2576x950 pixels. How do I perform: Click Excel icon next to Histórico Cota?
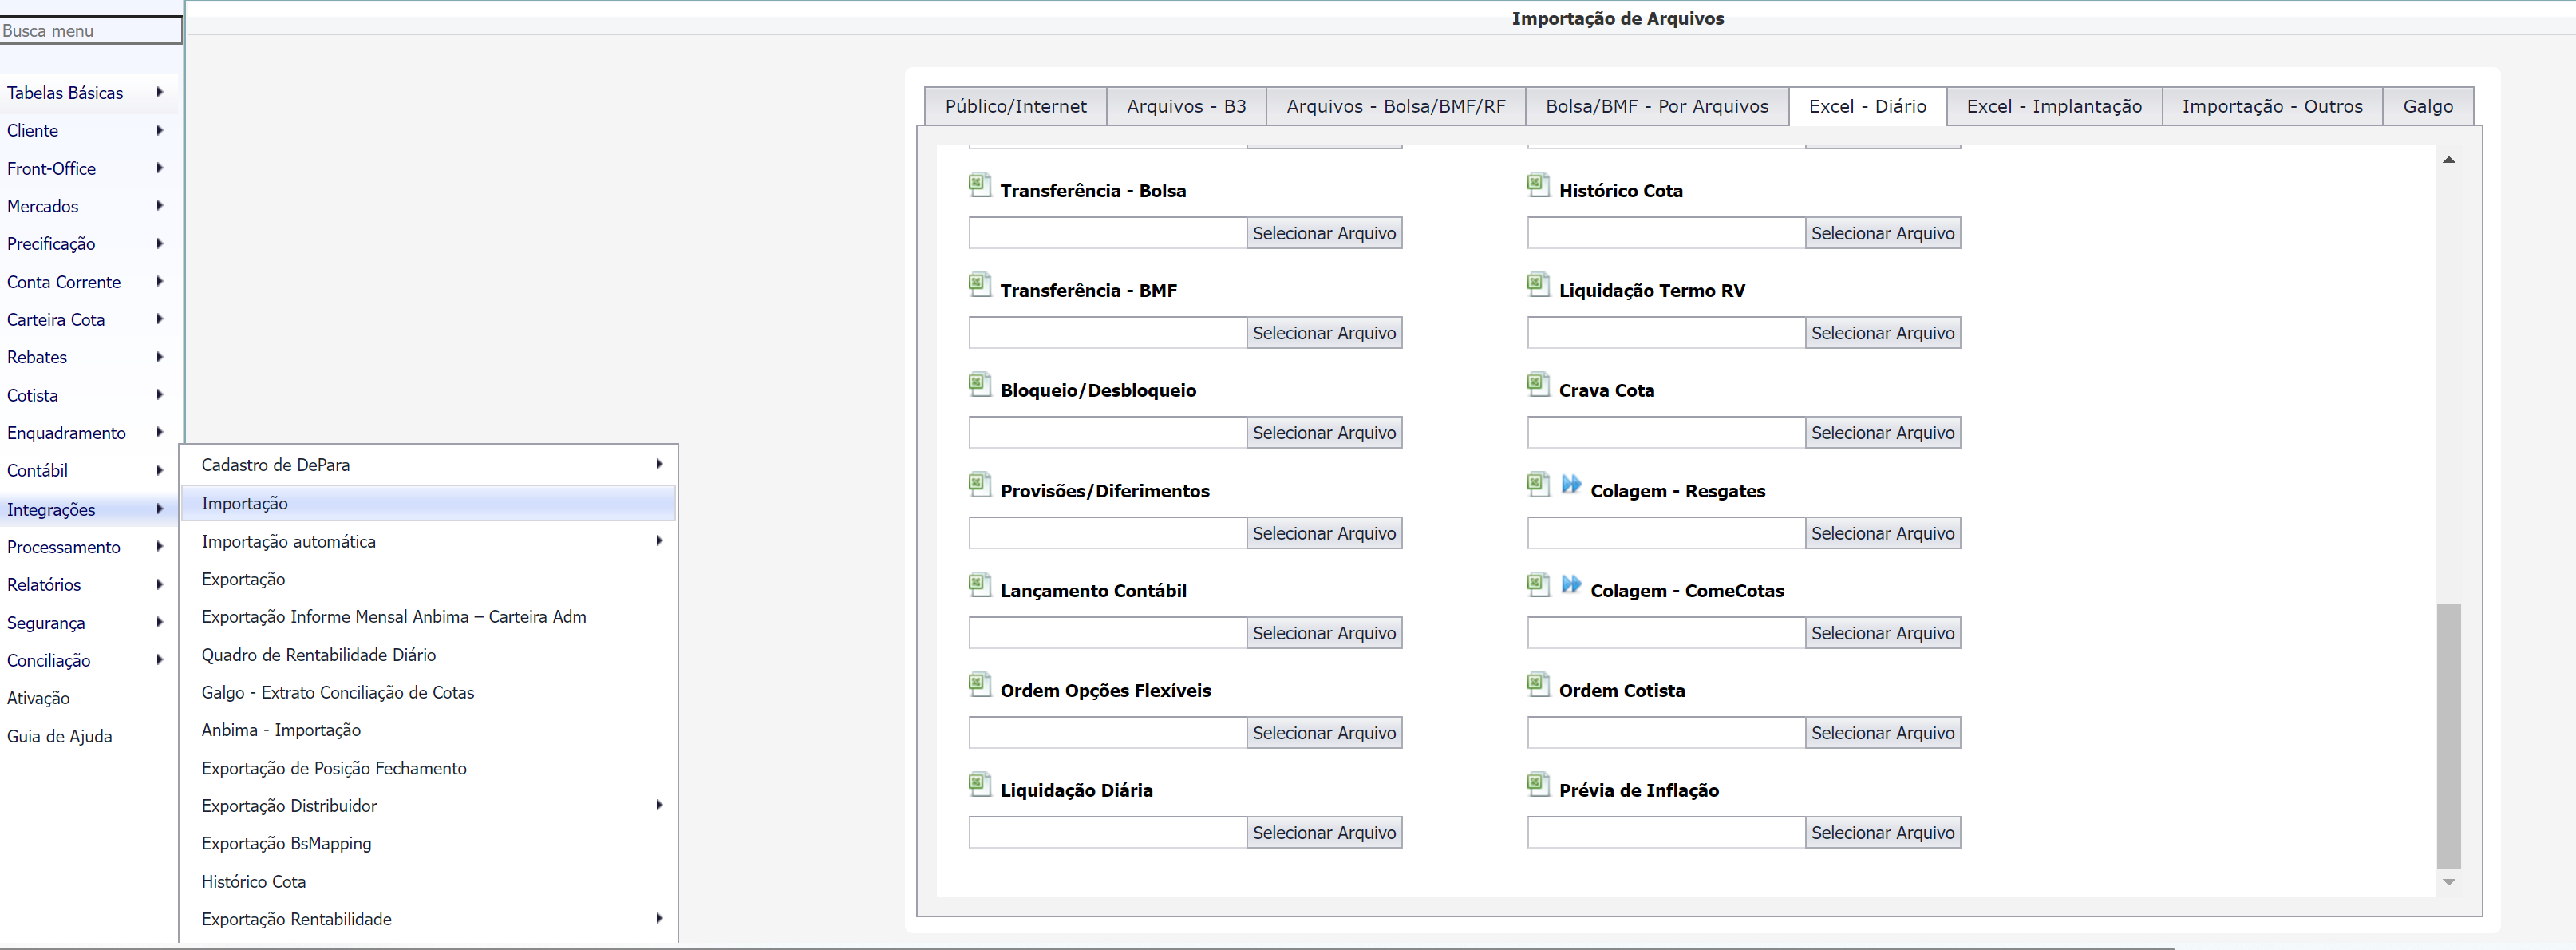pyautogui.click(x=1538, y=184)
